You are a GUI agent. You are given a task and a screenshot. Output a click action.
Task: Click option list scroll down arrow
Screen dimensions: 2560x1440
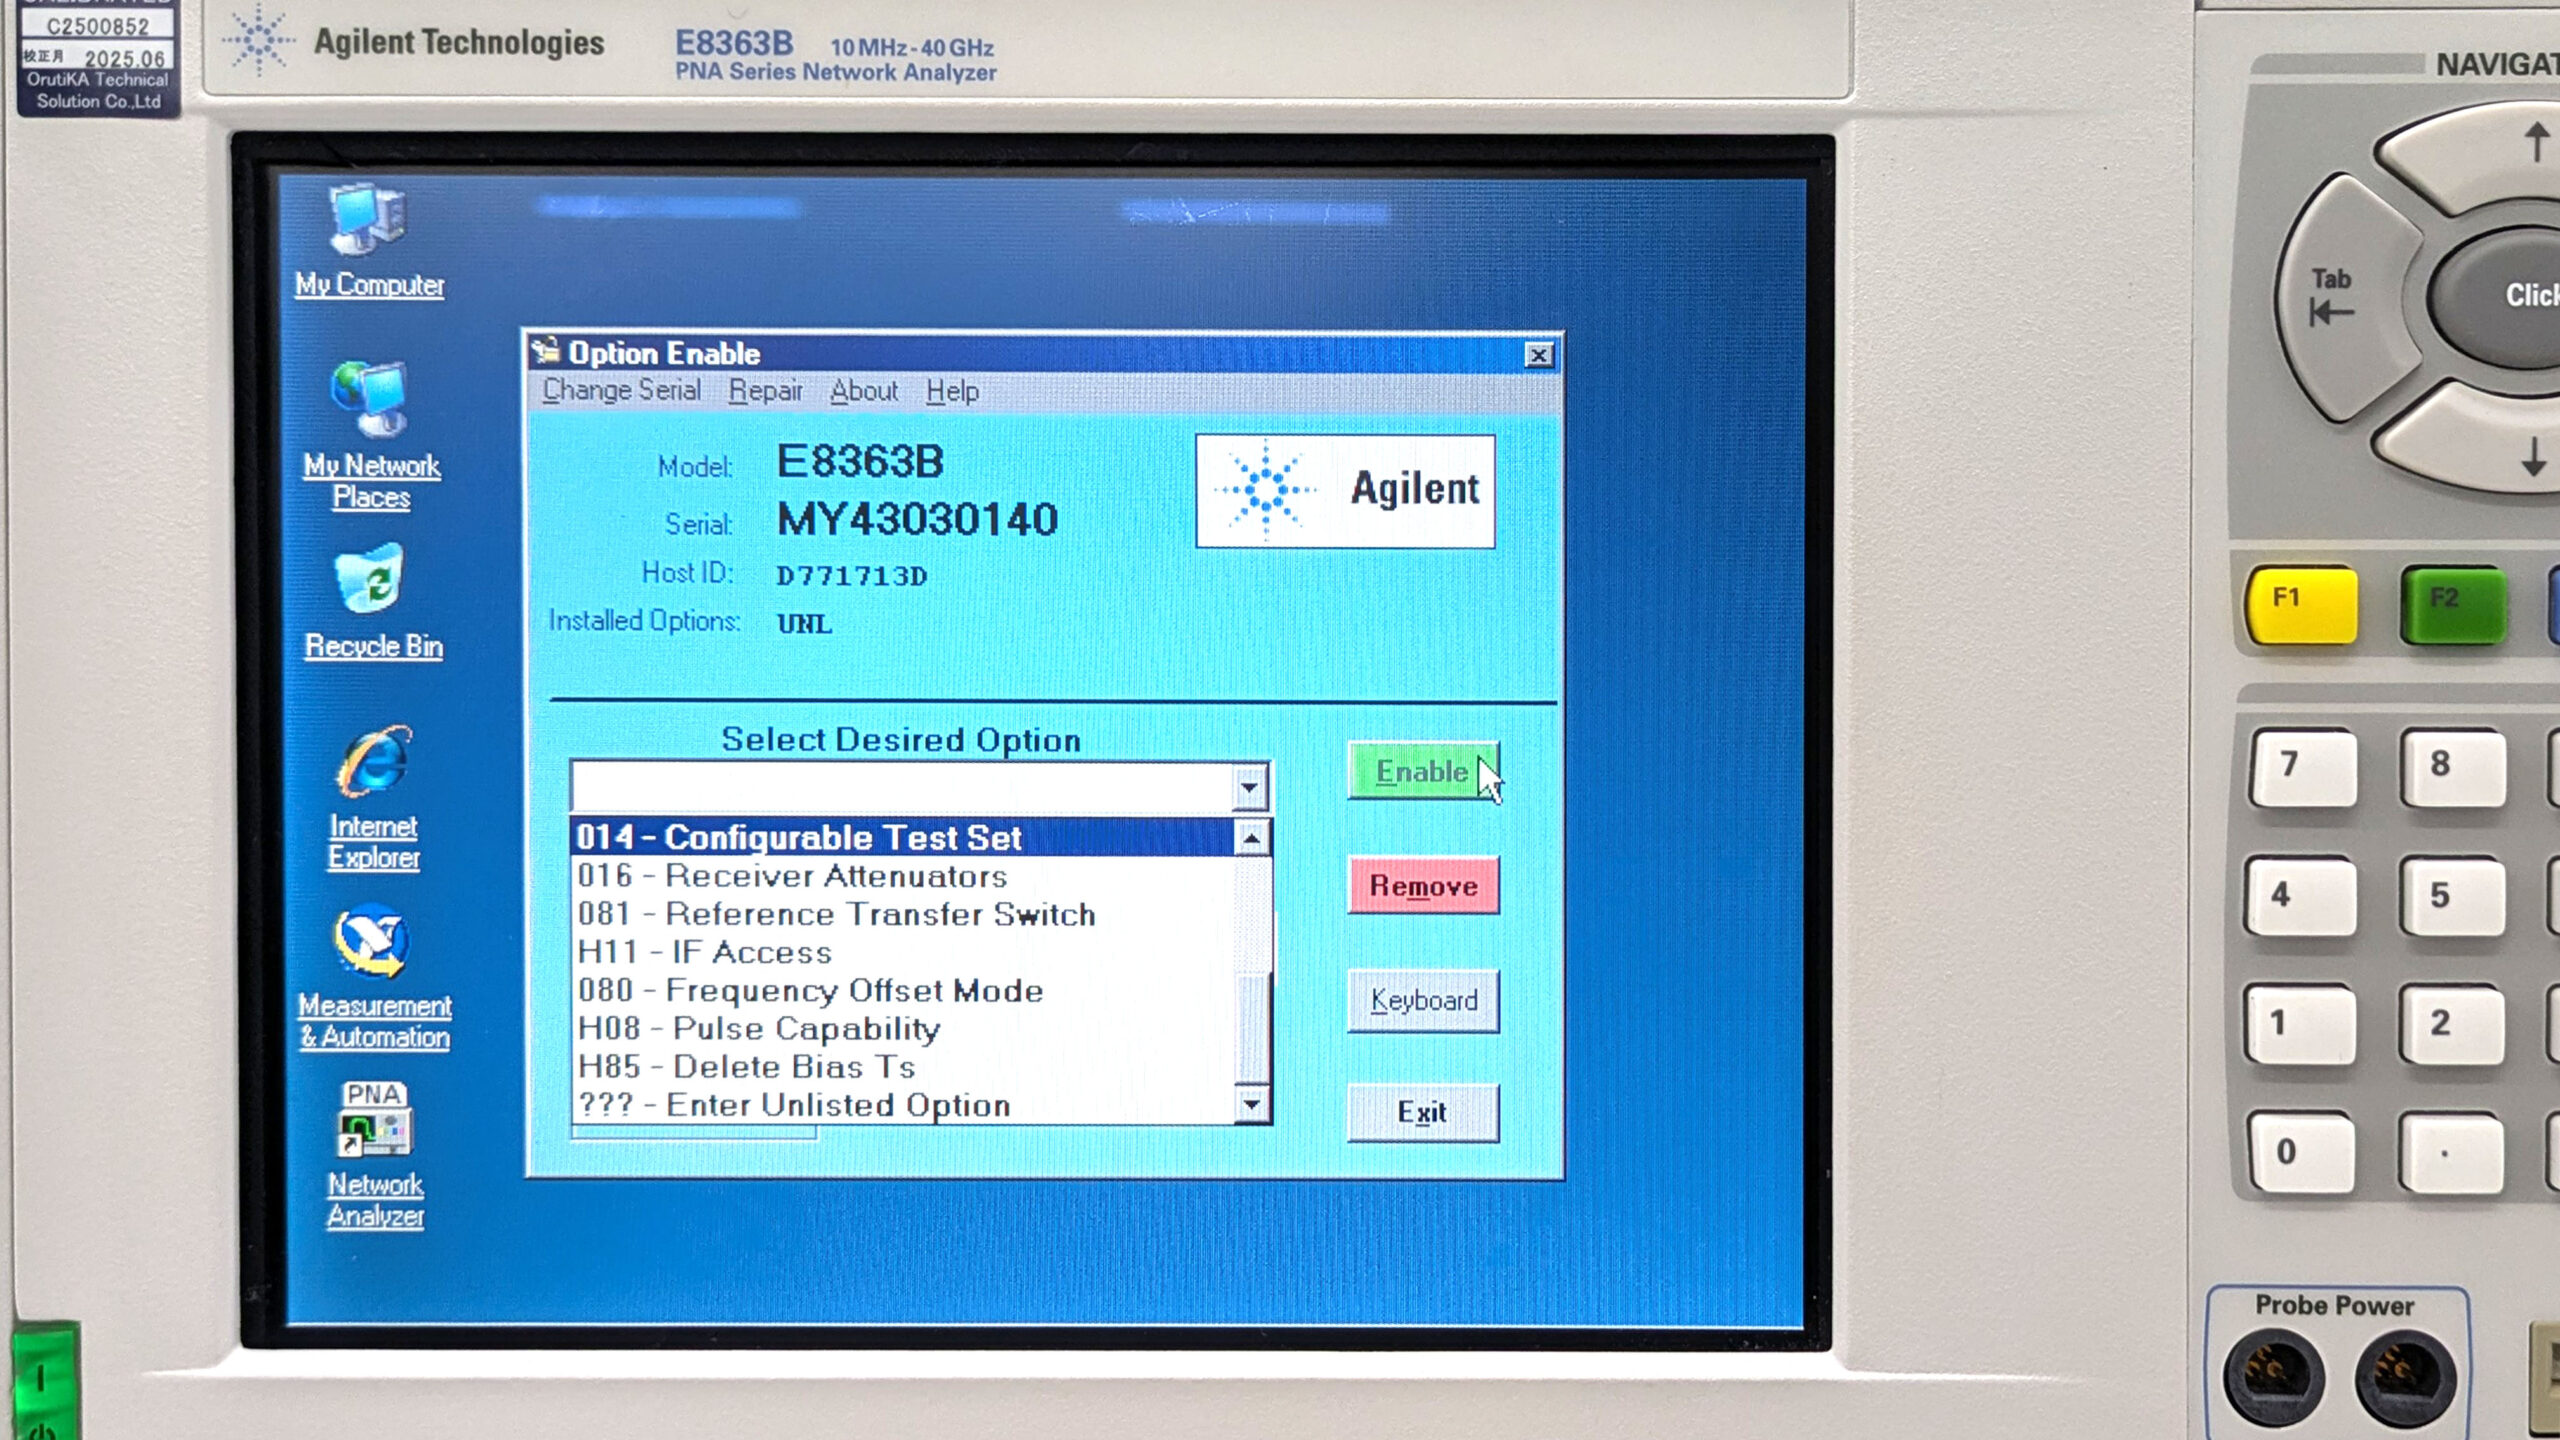[x=1251, y=1104]
